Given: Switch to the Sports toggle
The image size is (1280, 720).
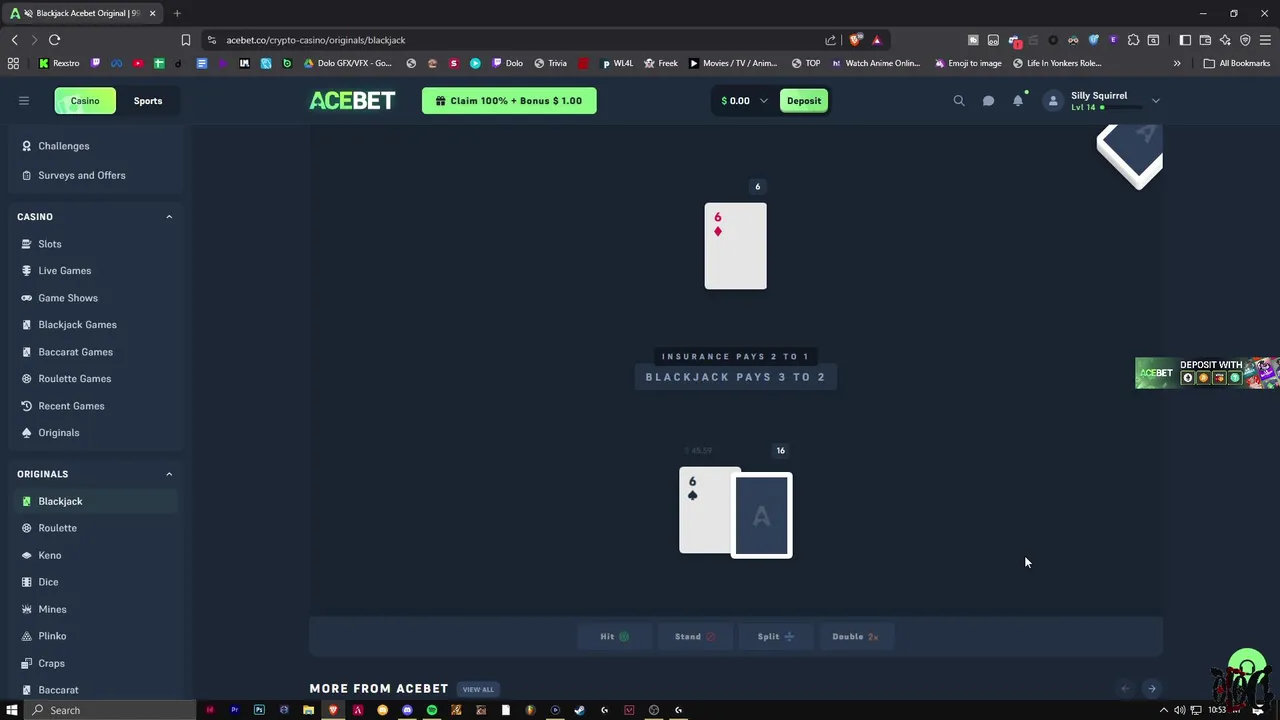Looking at the screenshot, I should (x=148, y=101).
